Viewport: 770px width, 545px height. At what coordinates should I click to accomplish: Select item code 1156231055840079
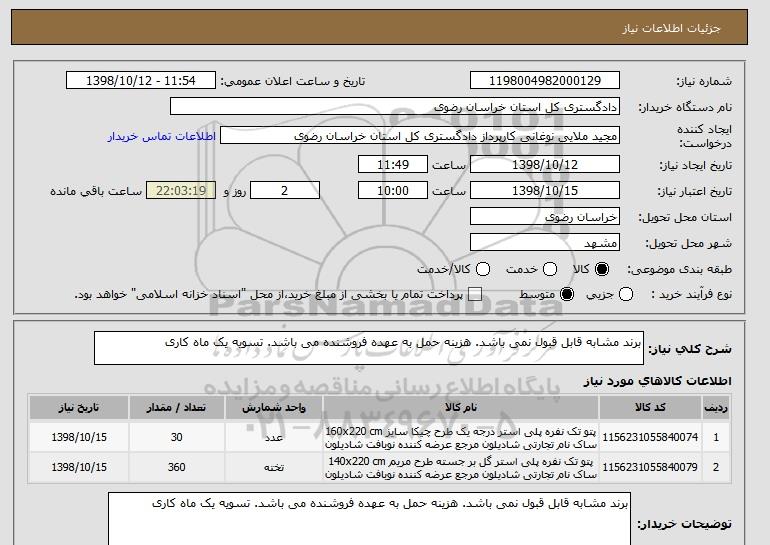click(x=650, y=467)
